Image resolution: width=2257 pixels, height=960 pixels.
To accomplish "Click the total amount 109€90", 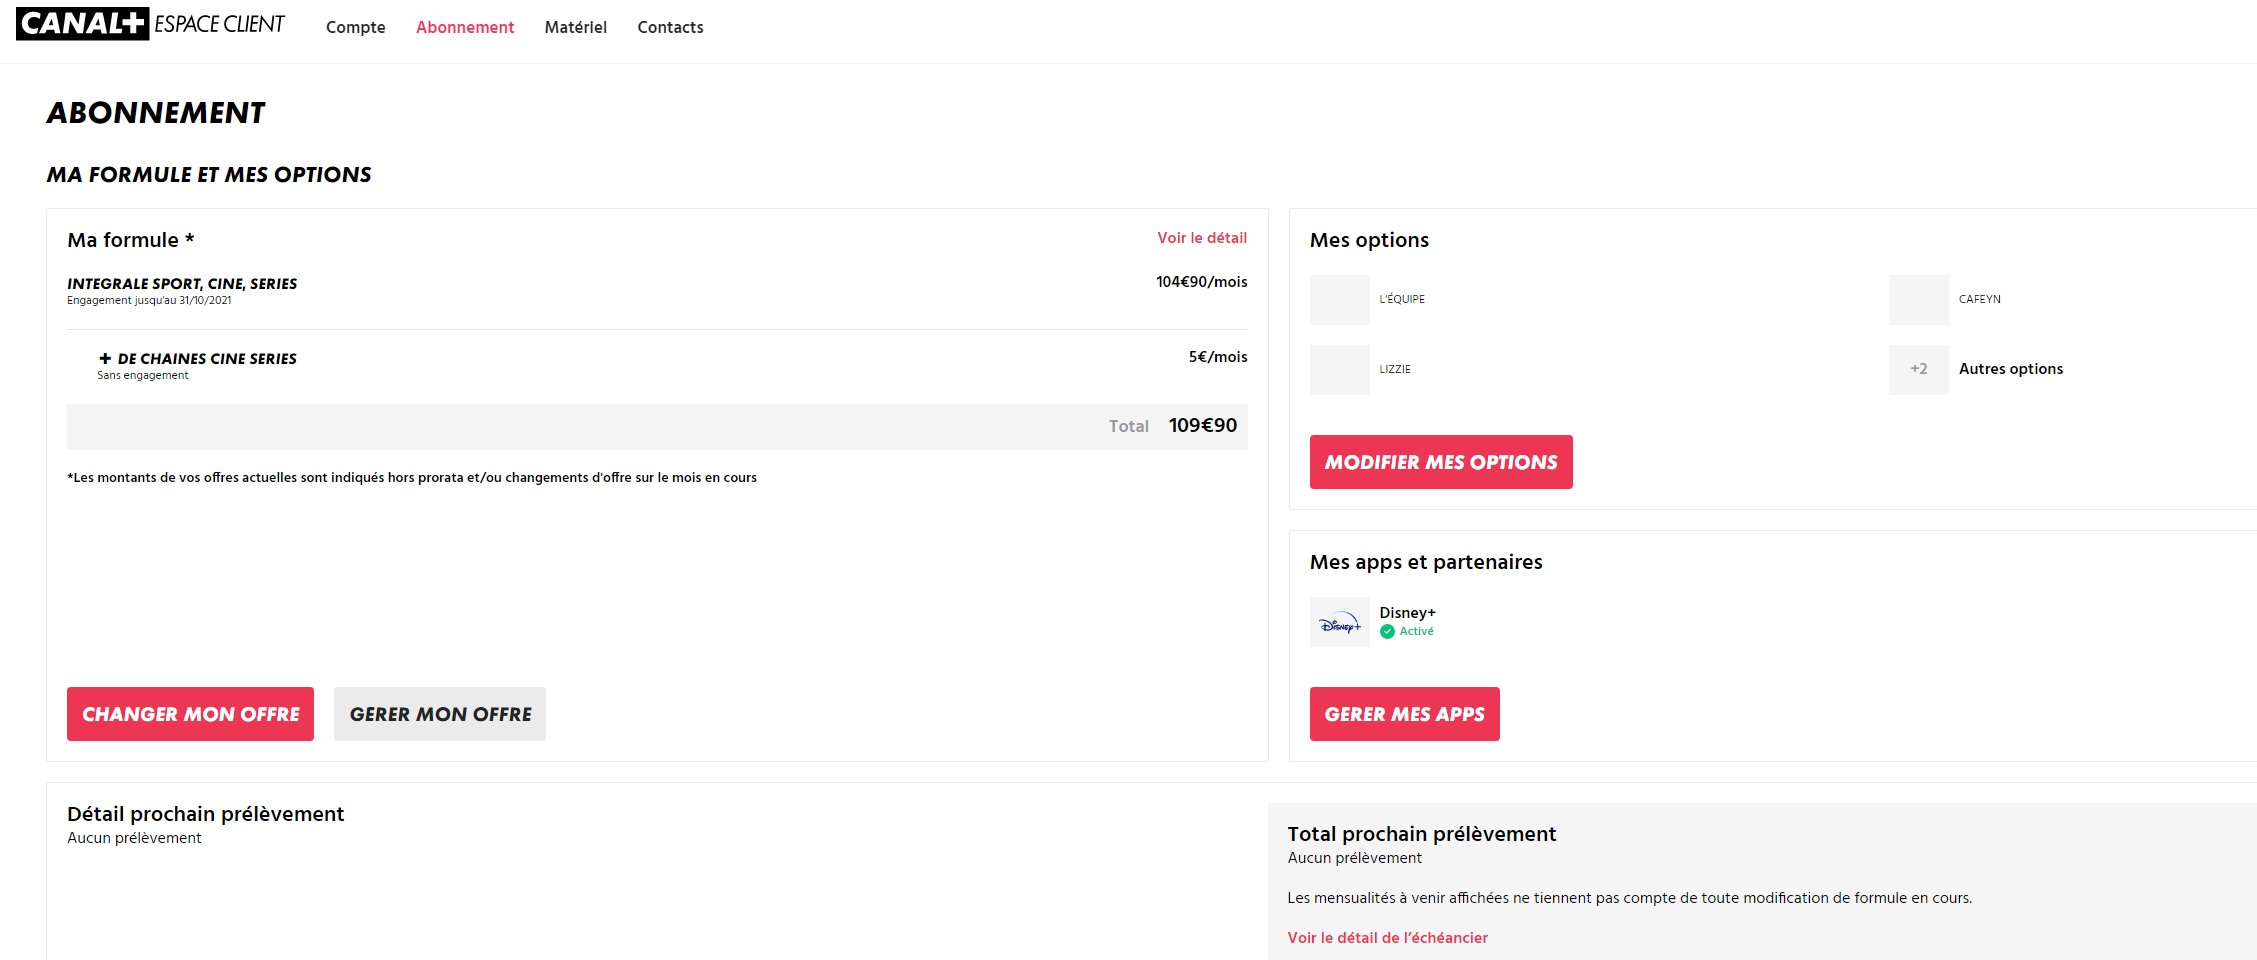I will pos(1202,425).
